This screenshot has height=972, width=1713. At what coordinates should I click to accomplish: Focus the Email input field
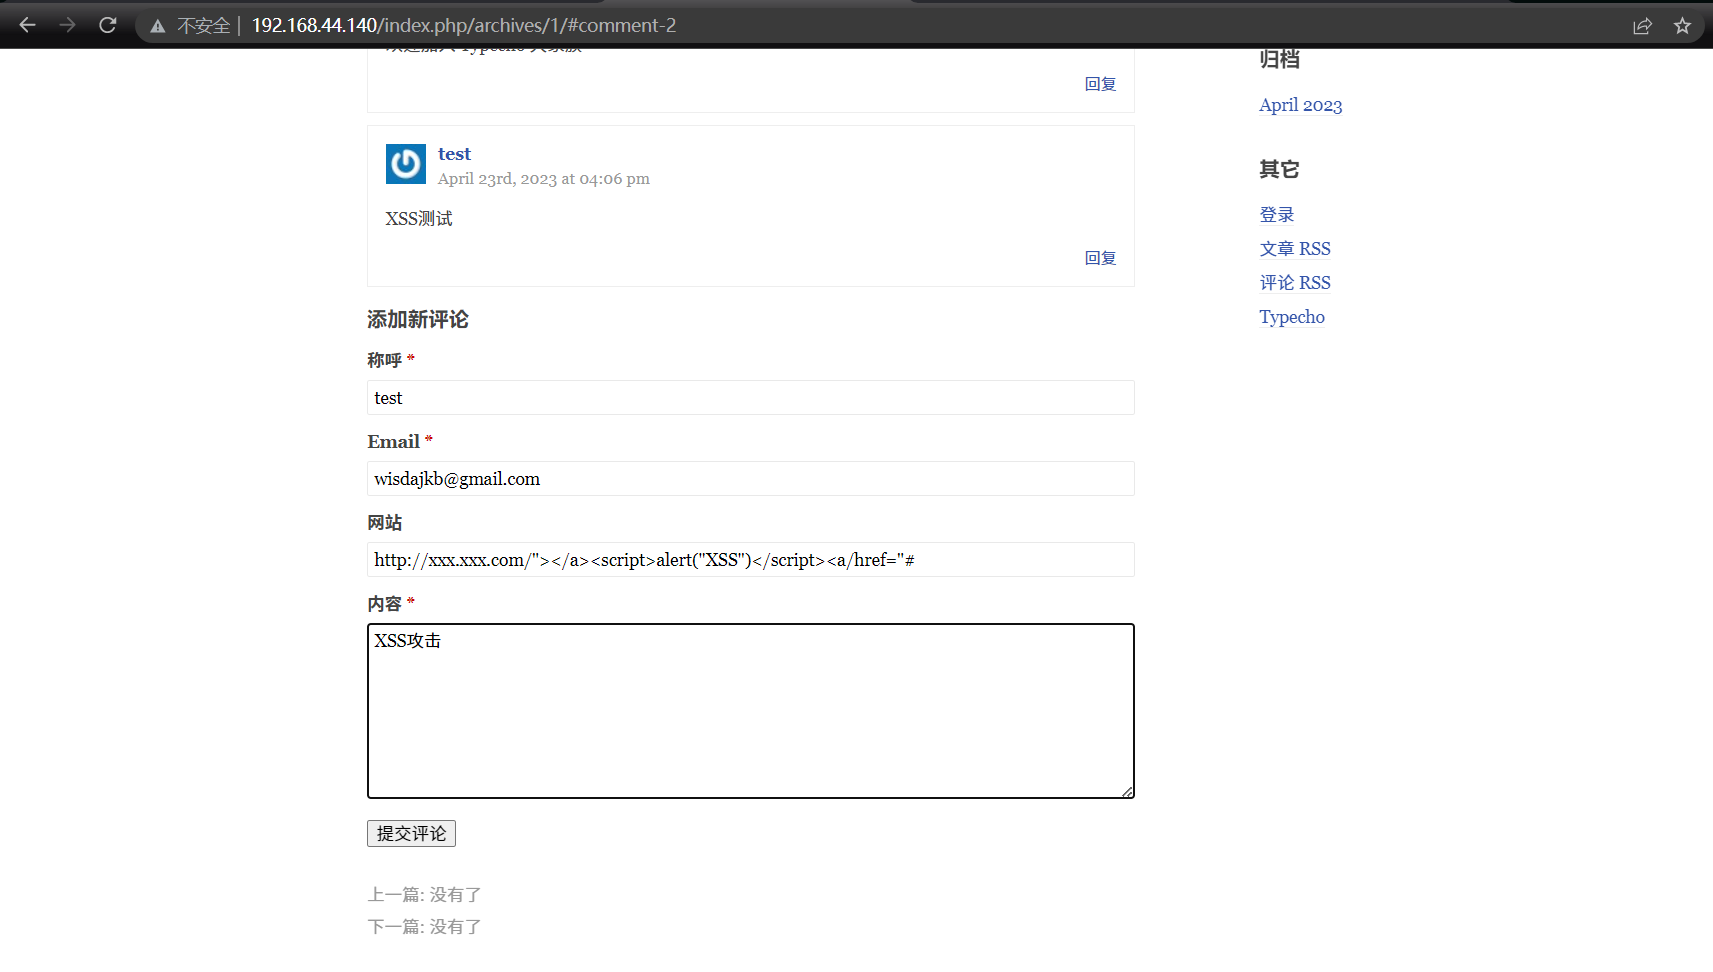coord(751,479)
